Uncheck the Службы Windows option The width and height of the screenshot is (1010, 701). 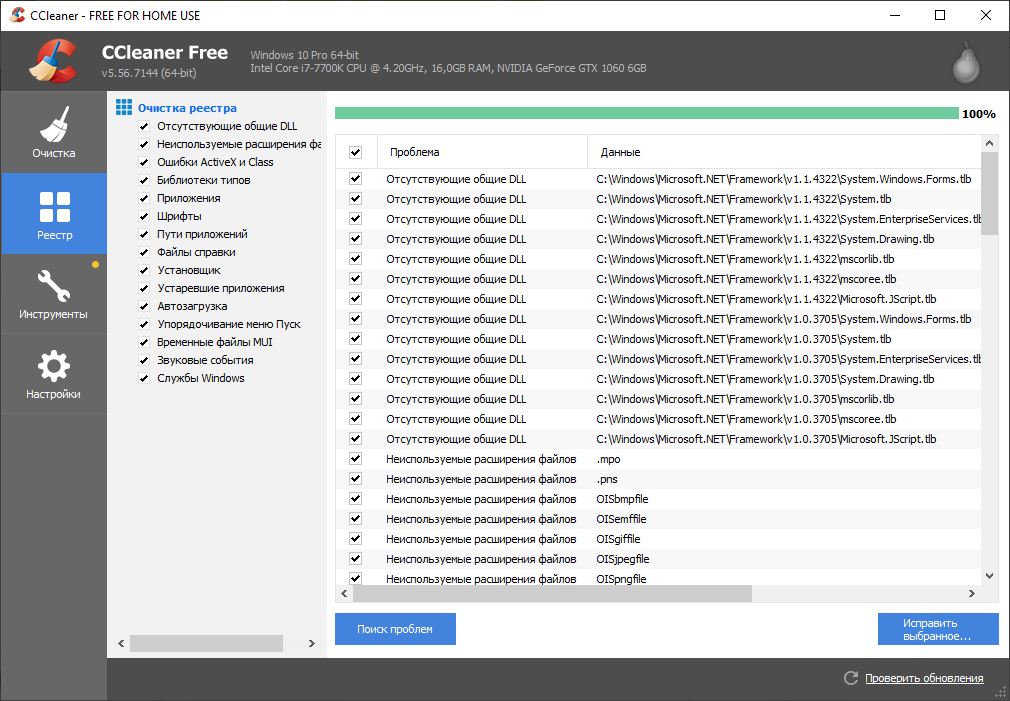145,378
